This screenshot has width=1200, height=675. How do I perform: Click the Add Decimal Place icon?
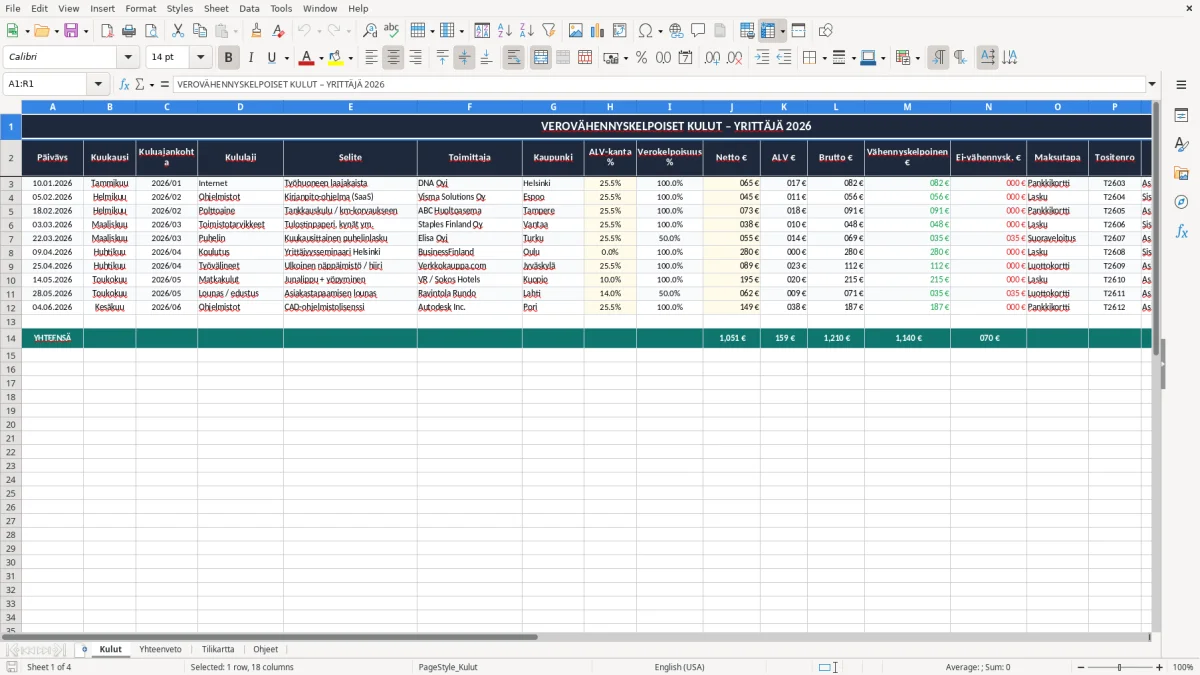tap(712, 58)
